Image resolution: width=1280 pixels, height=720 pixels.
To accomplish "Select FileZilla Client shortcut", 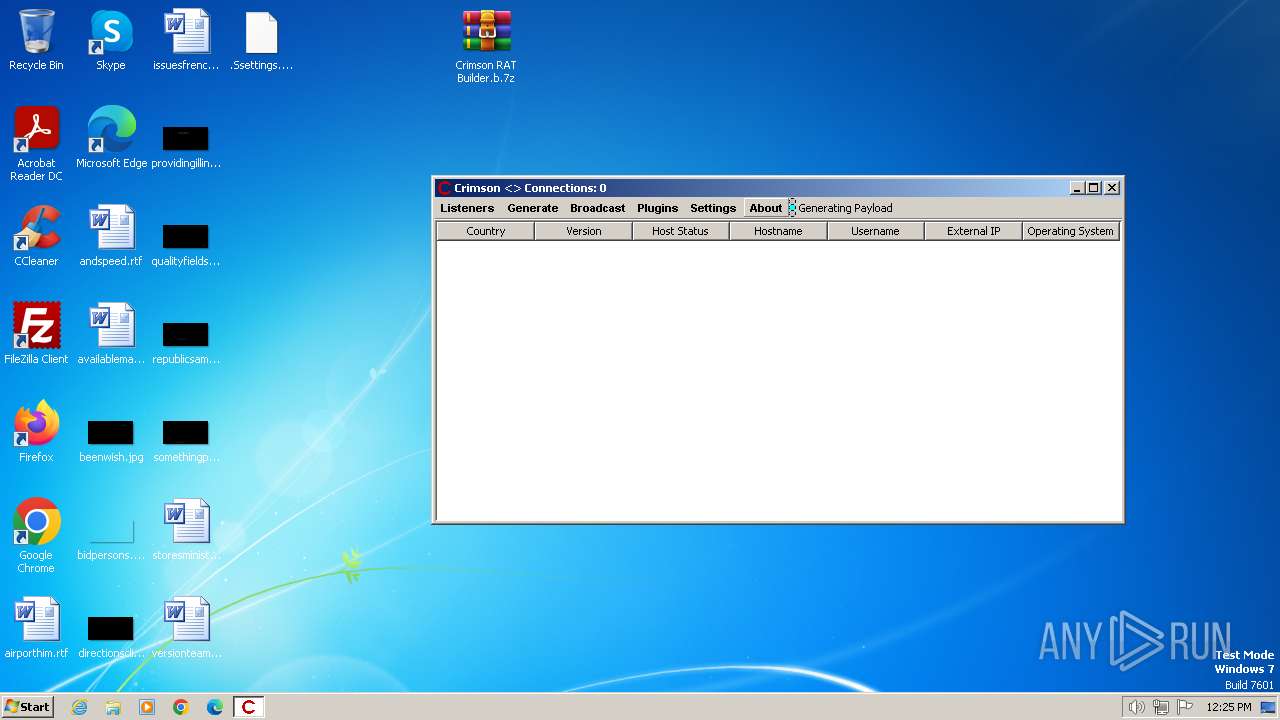I will coord(36,335).
